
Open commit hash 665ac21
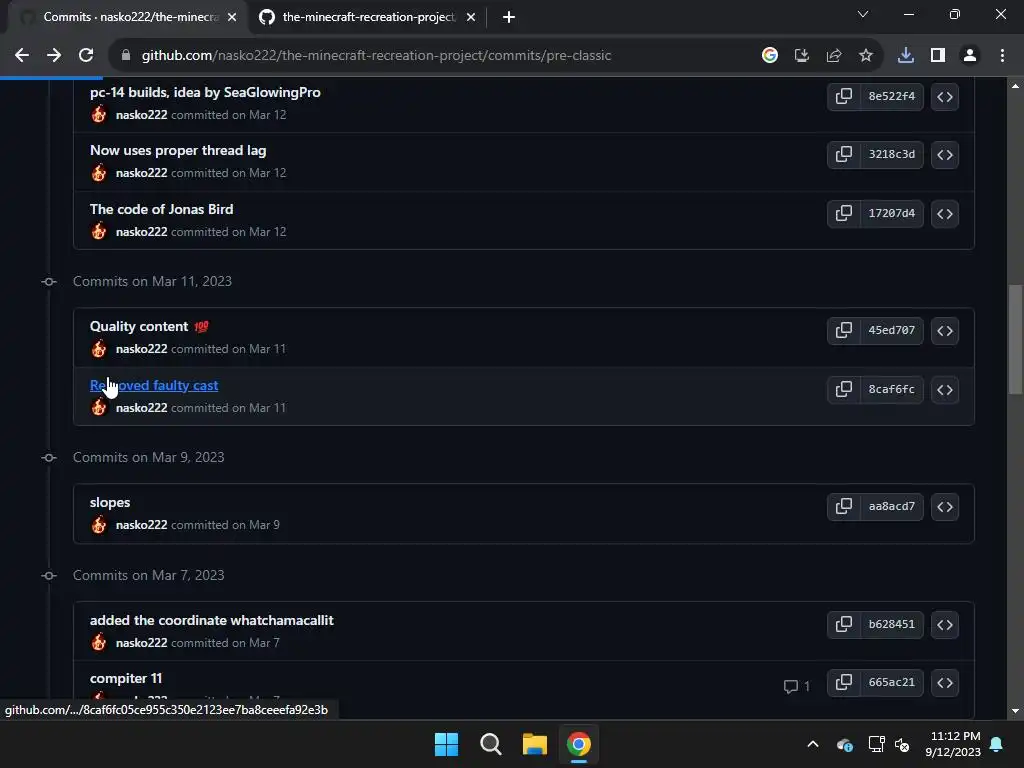891,682
